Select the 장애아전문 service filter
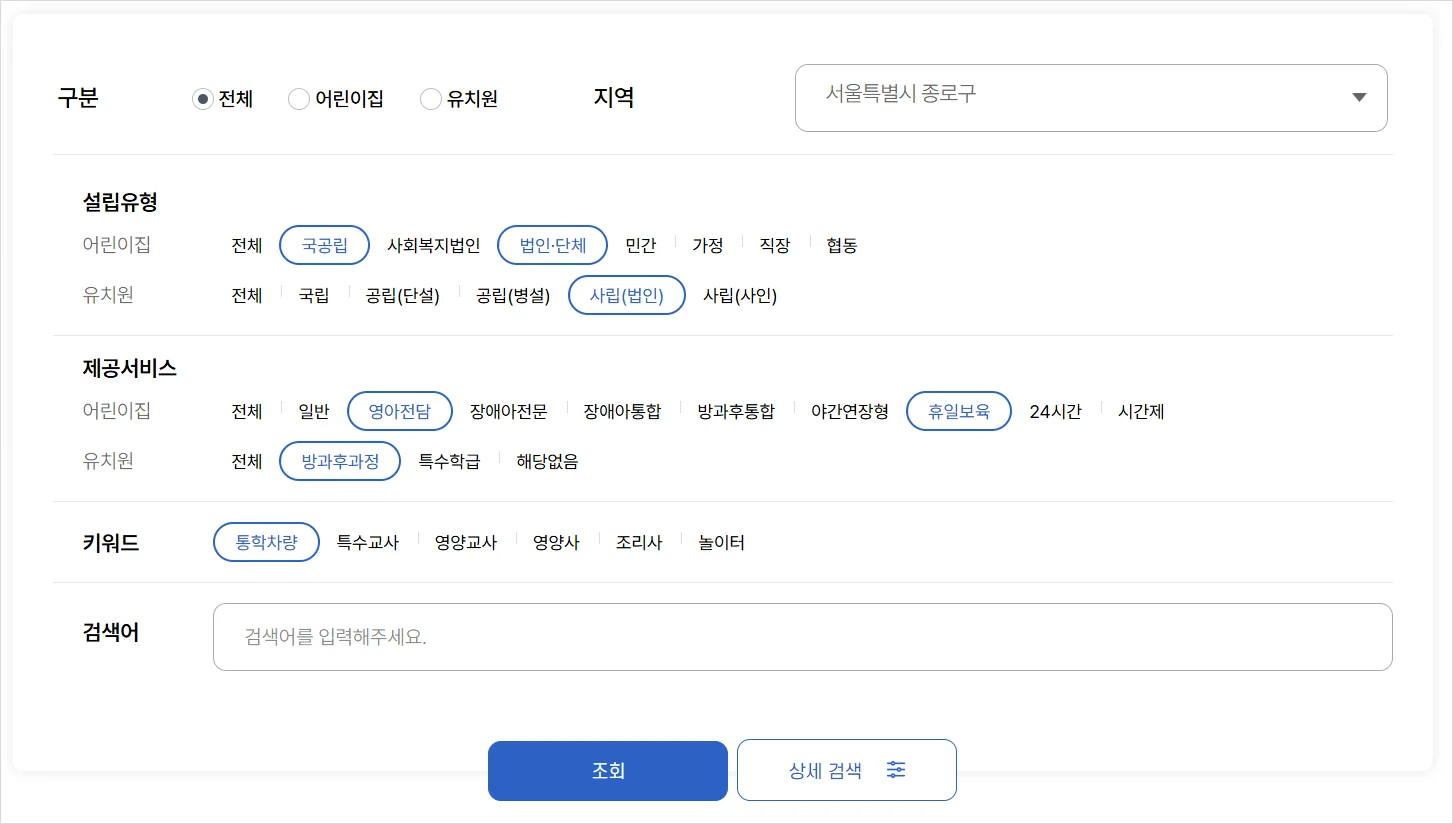1453x824 pixels. tap(508, 411)
